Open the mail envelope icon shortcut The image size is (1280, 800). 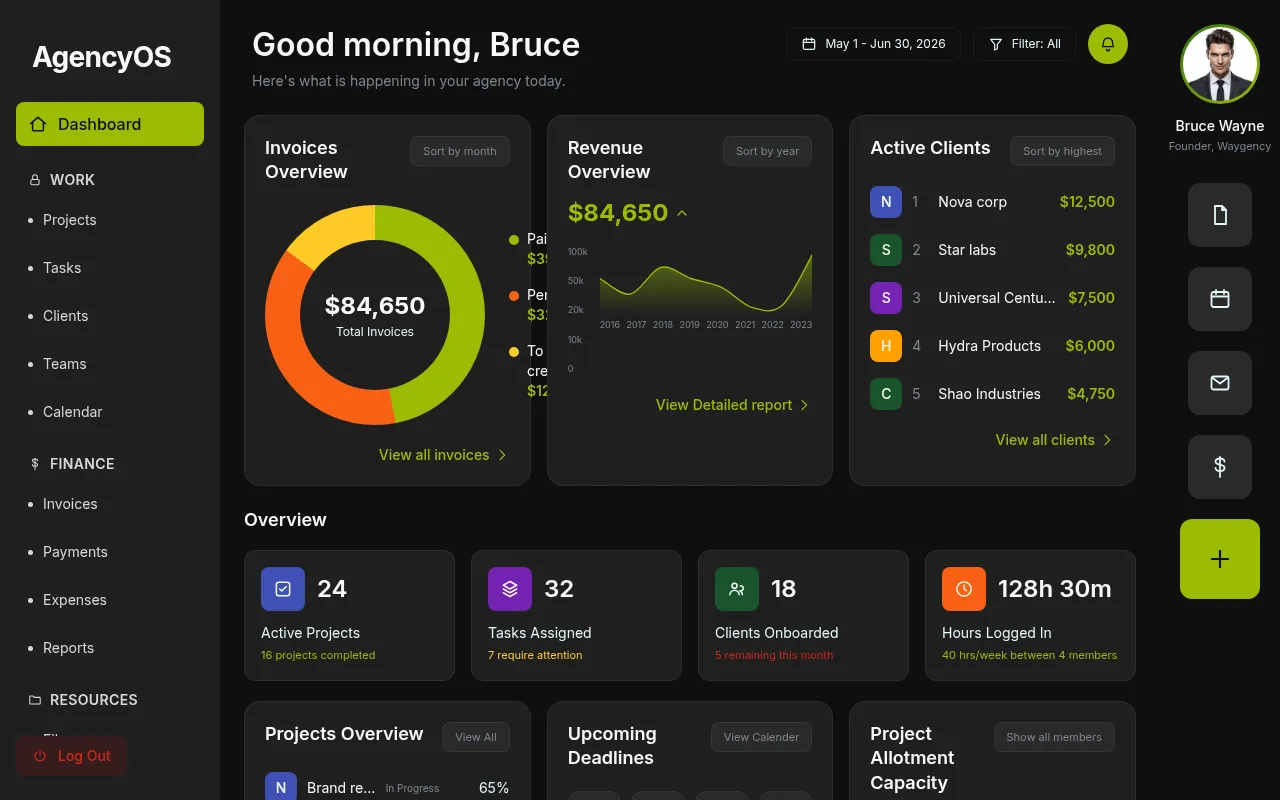(1220, 383)
